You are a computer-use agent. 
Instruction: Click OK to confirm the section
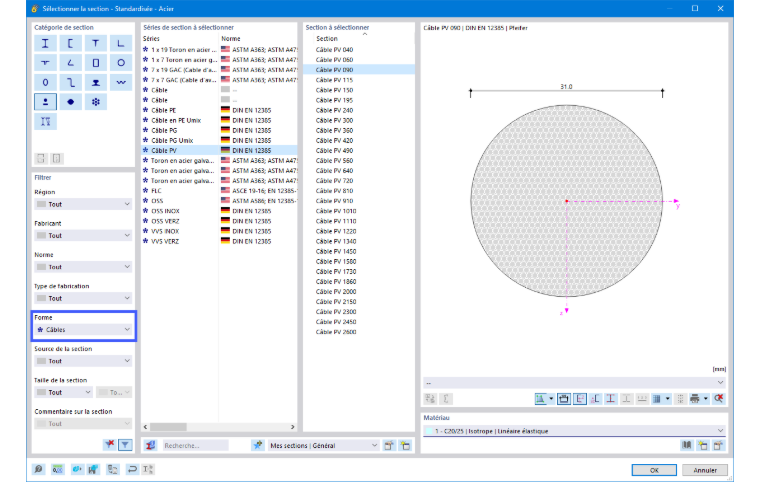click(654, 470)
